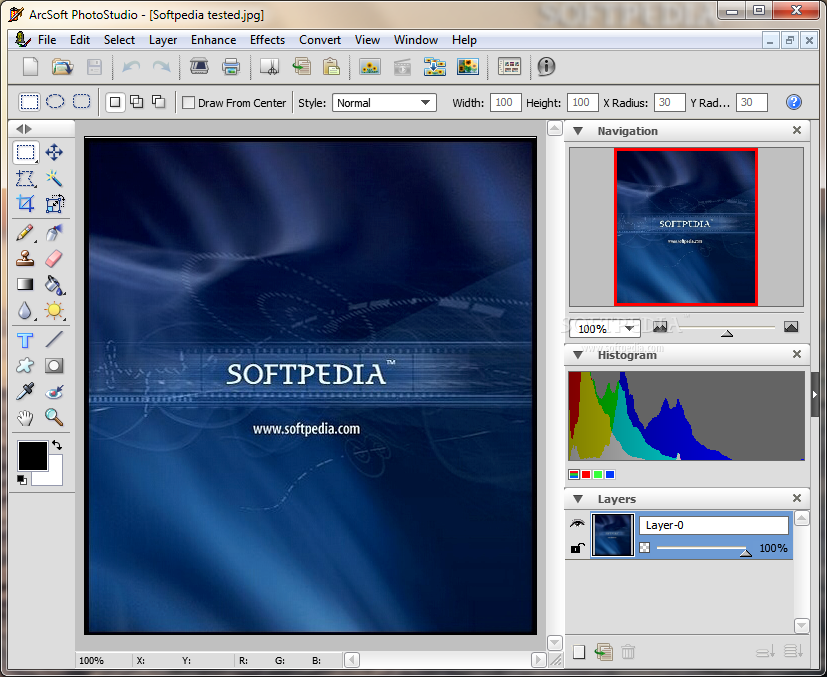The image size is (827, 677).
Task: Open the File menu
Action: 47,40
